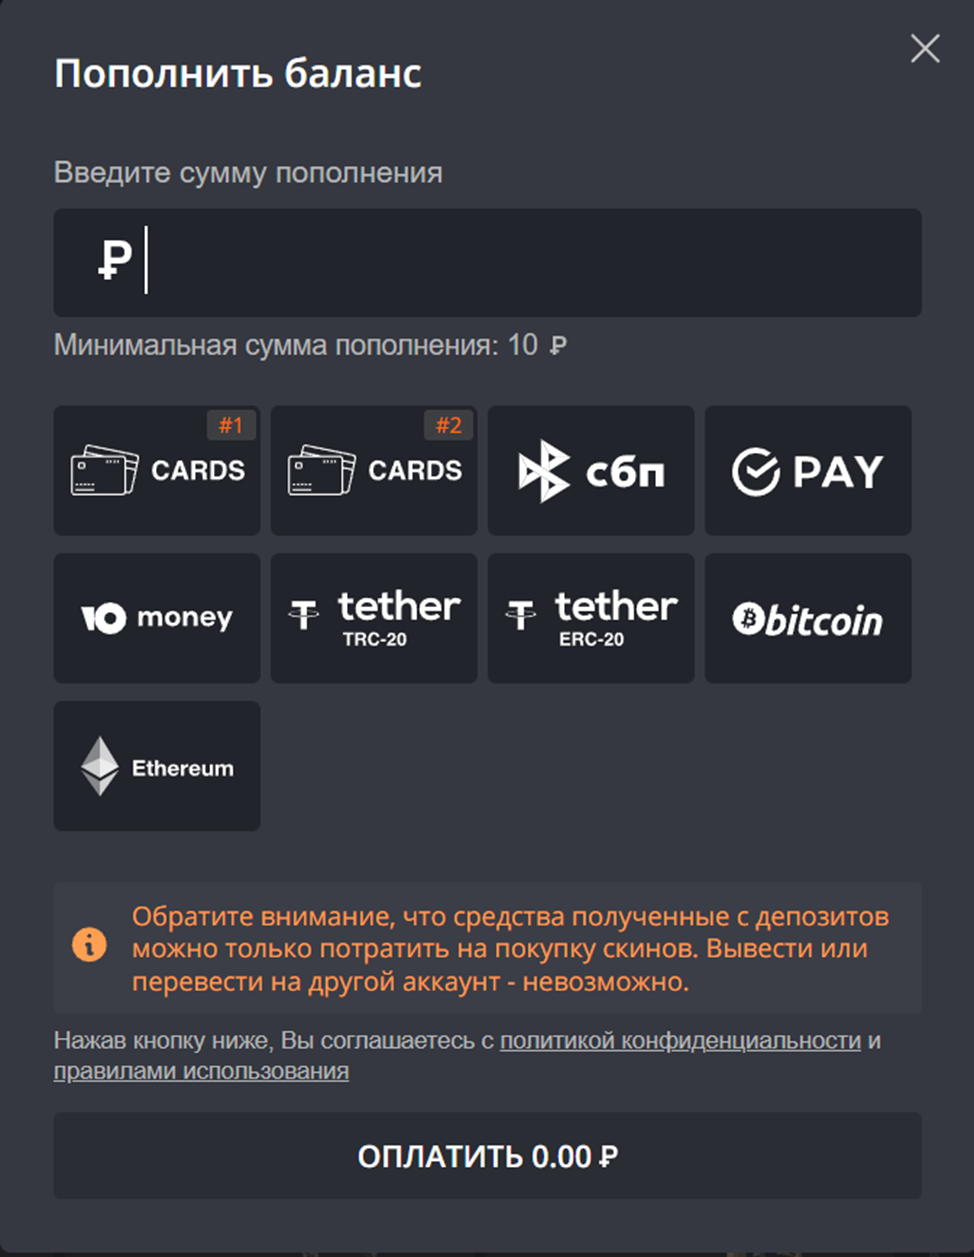Click the orange #2 badge on CARDS
This screenshot has width=974, height=1257.
click(x=449, y=426)
